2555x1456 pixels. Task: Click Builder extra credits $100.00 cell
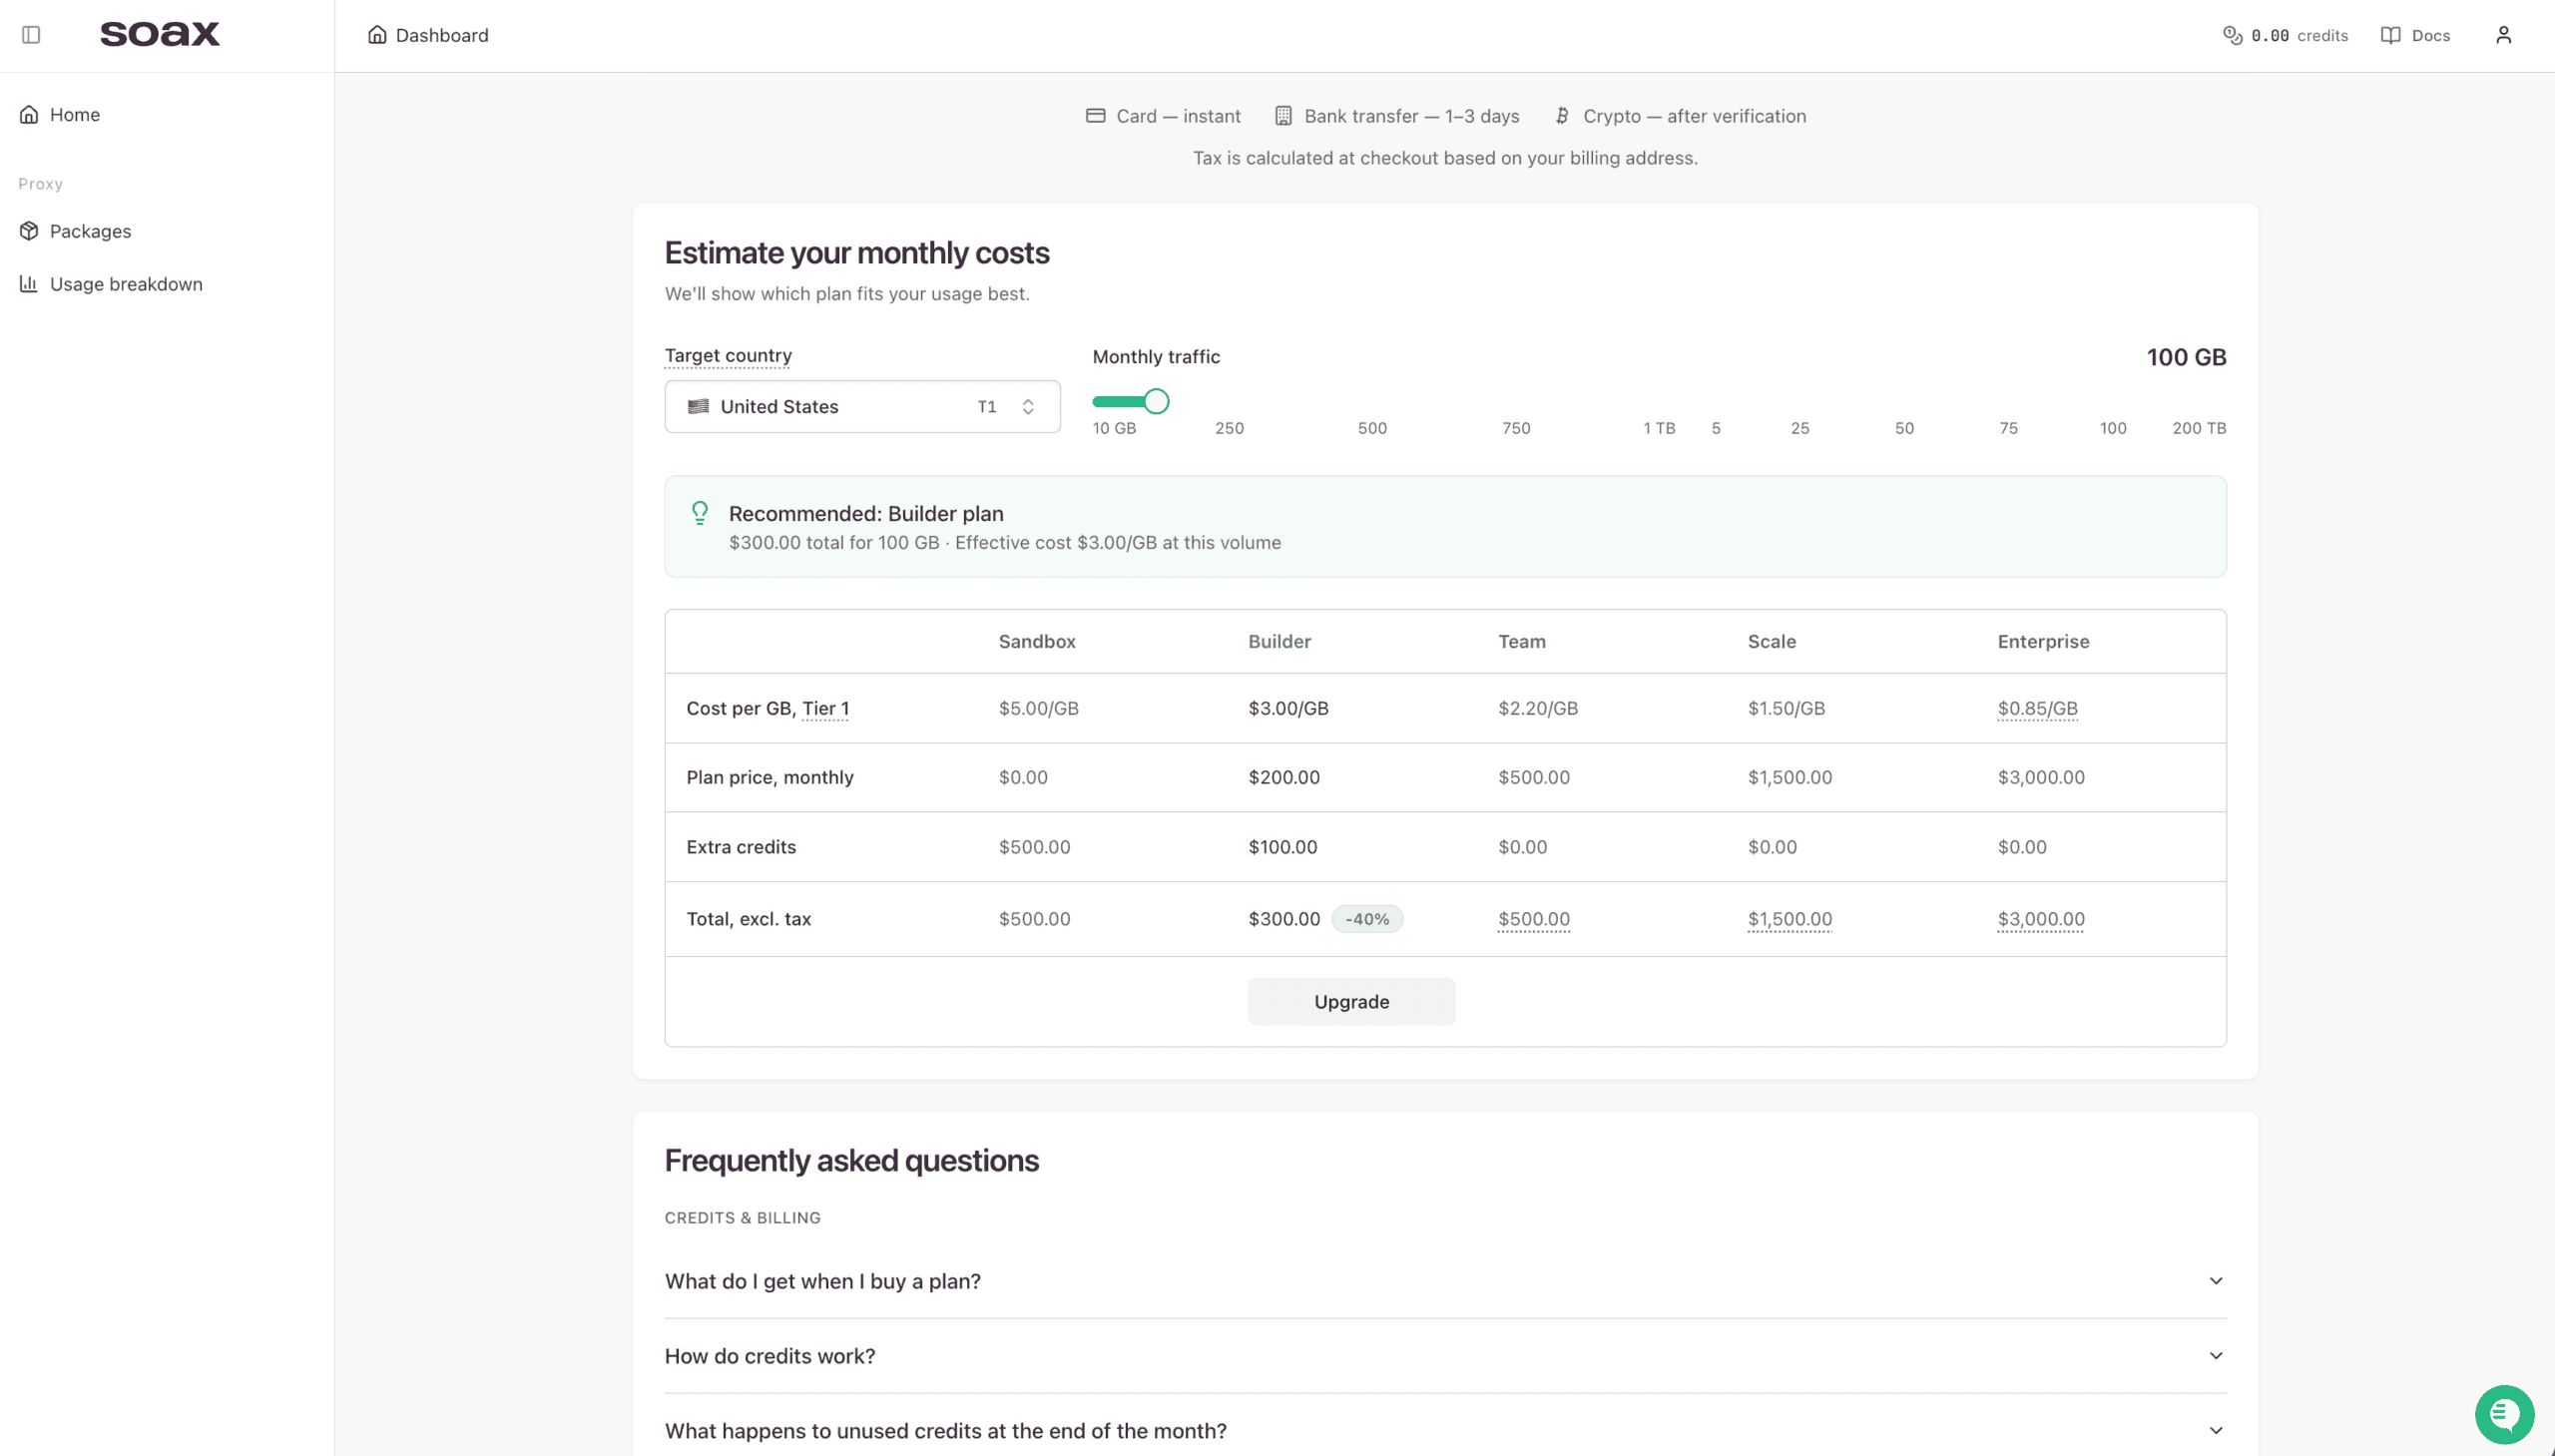1282,847
